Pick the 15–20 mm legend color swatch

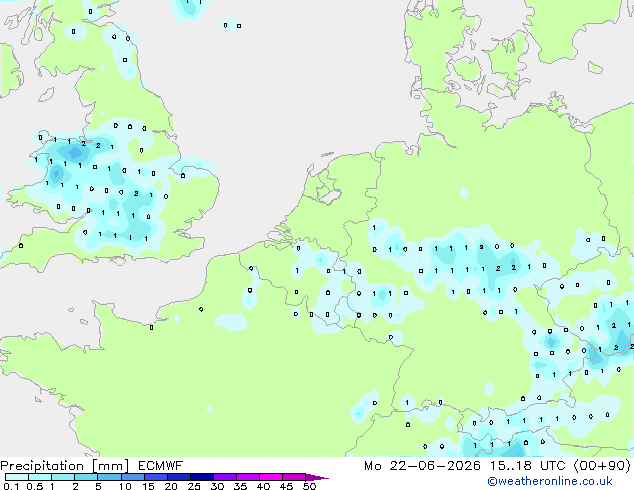tap(155, 477)
